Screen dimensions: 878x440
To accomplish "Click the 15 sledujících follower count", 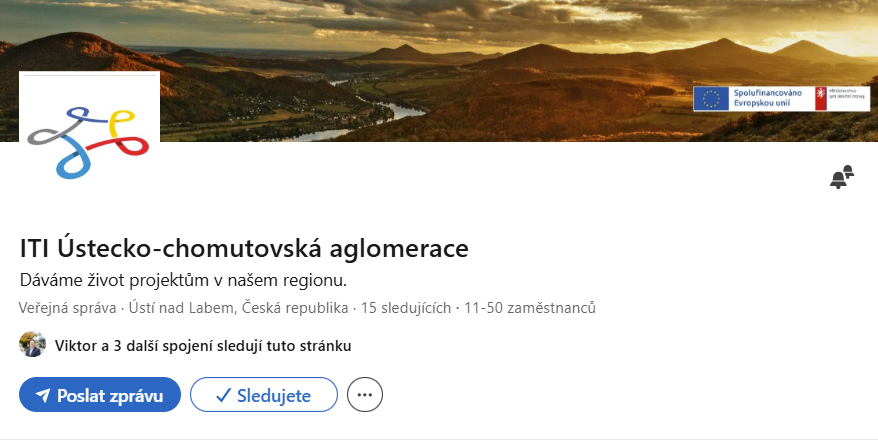I will [405, 308].
